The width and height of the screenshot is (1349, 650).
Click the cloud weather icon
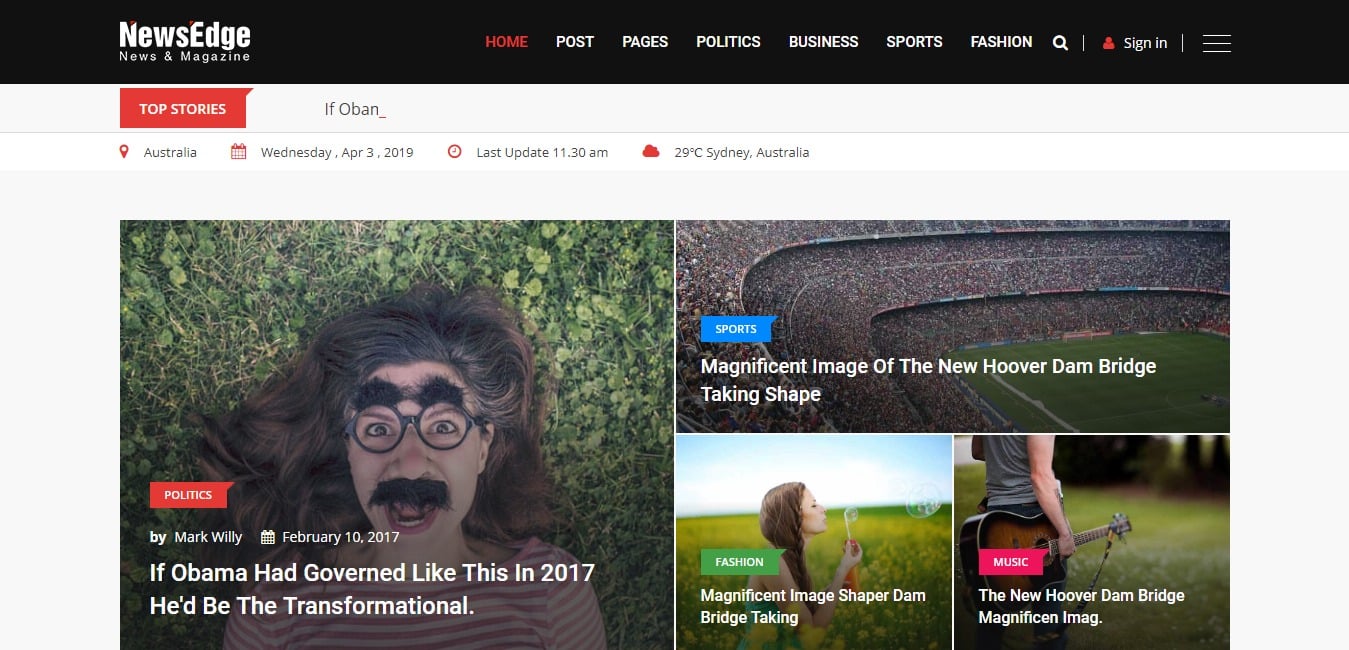click(x=651, y=152)
